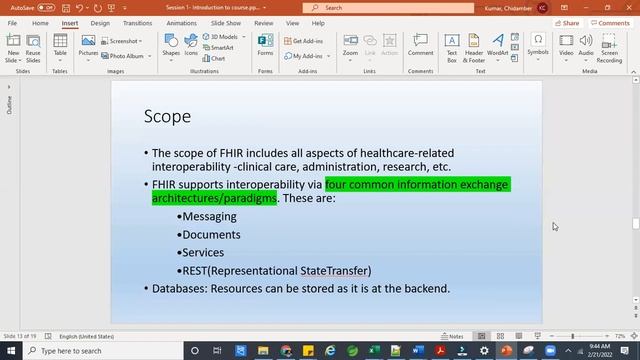Start Slide Show from status bar icon
Screen dimensions: 640x360
pos(538,336)
